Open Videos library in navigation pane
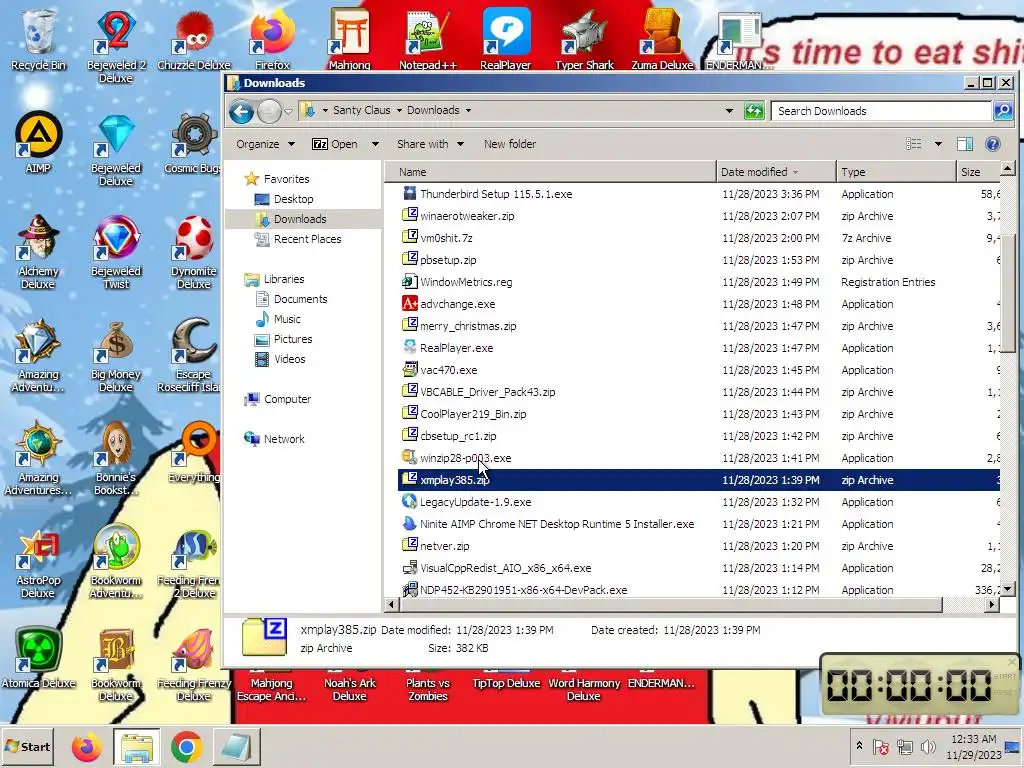Screen dimensions: 1024x768 (280, 359)
